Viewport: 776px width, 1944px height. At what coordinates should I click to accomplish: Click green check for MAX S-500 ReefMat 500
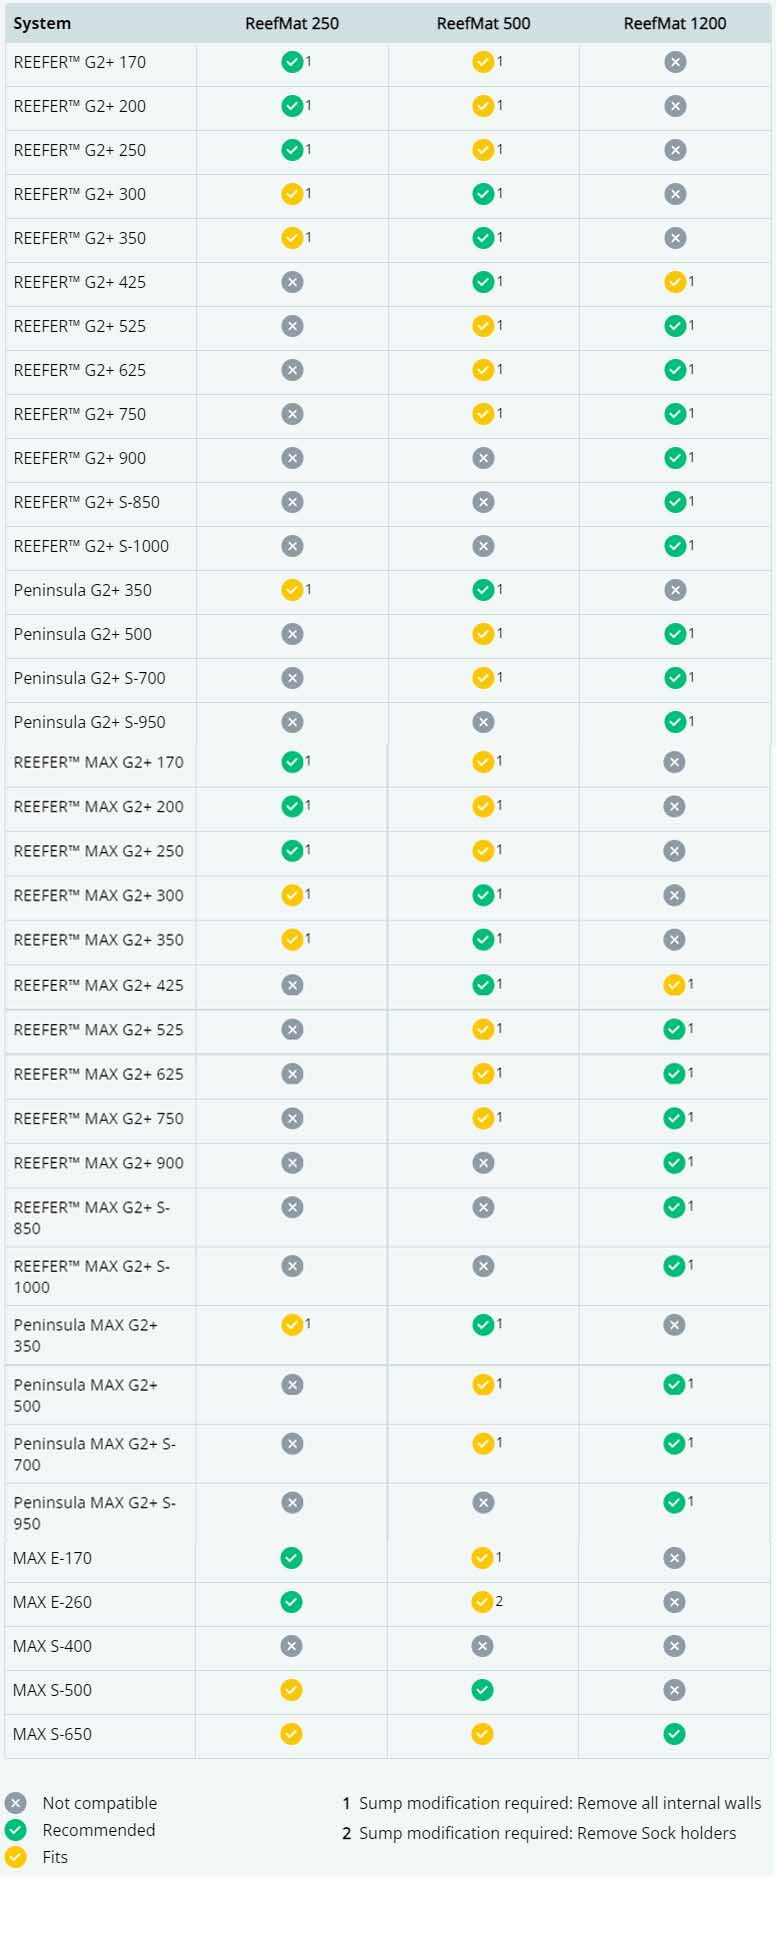(x=482, y=1690)
